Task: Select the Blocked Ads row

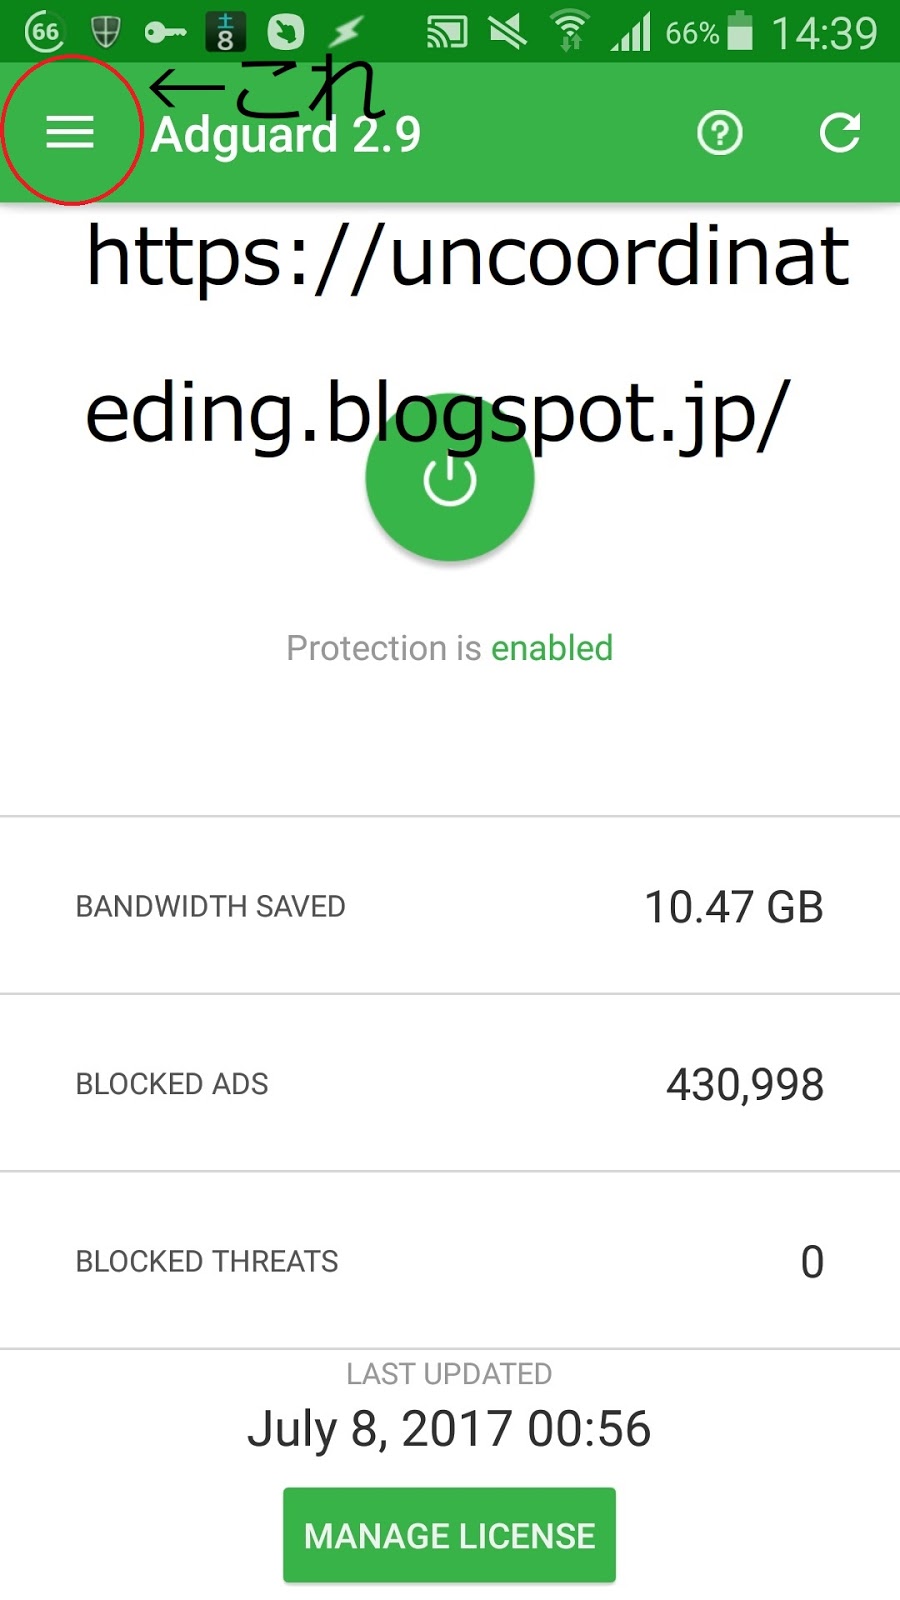Action: [x=450, y=1084]
